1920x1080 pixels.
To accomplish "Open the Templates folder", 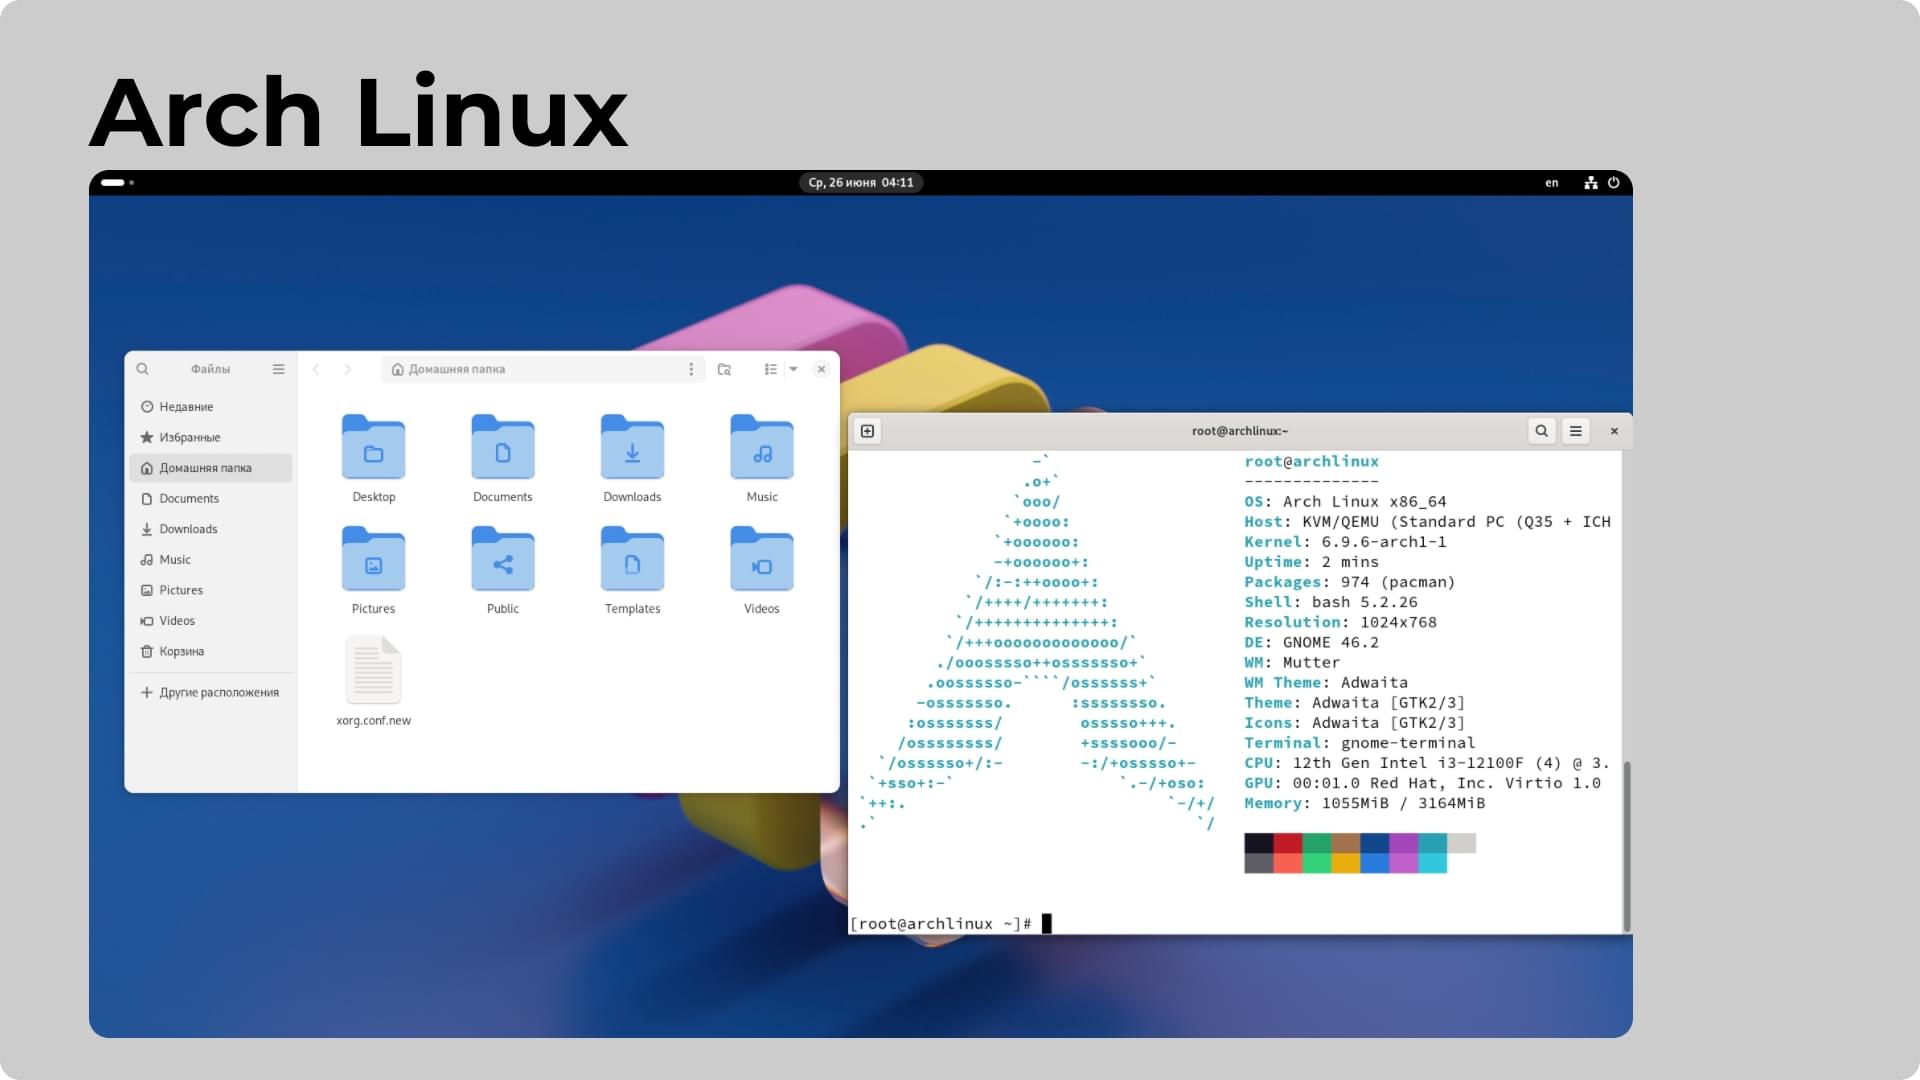I will 632,570.
